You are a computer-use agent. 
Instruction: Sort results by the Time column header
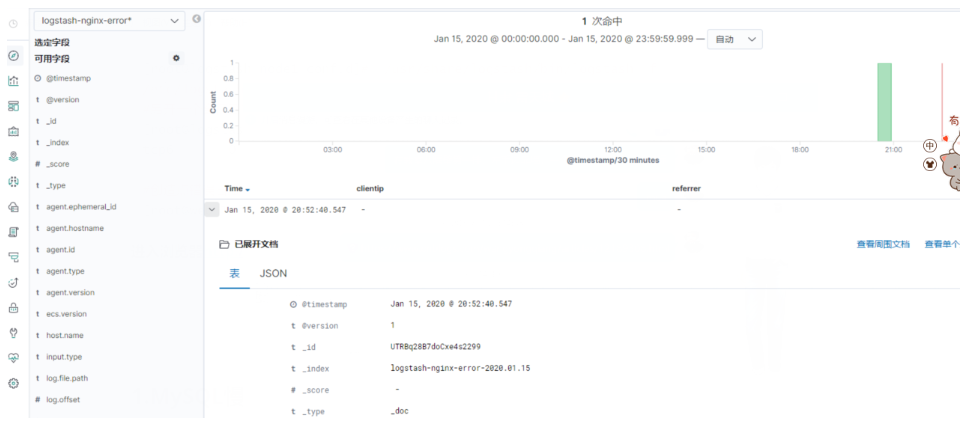[x=237, y=188]
